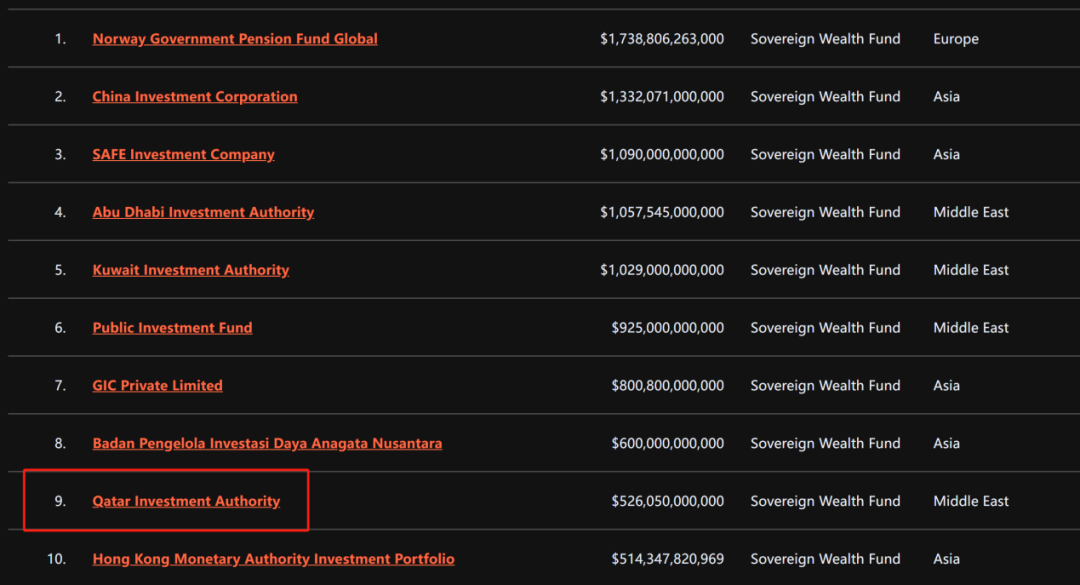The width and height of the screenshot is (1080, 585).
Task: Open SAFE Investment Company link
Action: click(183, 154)
